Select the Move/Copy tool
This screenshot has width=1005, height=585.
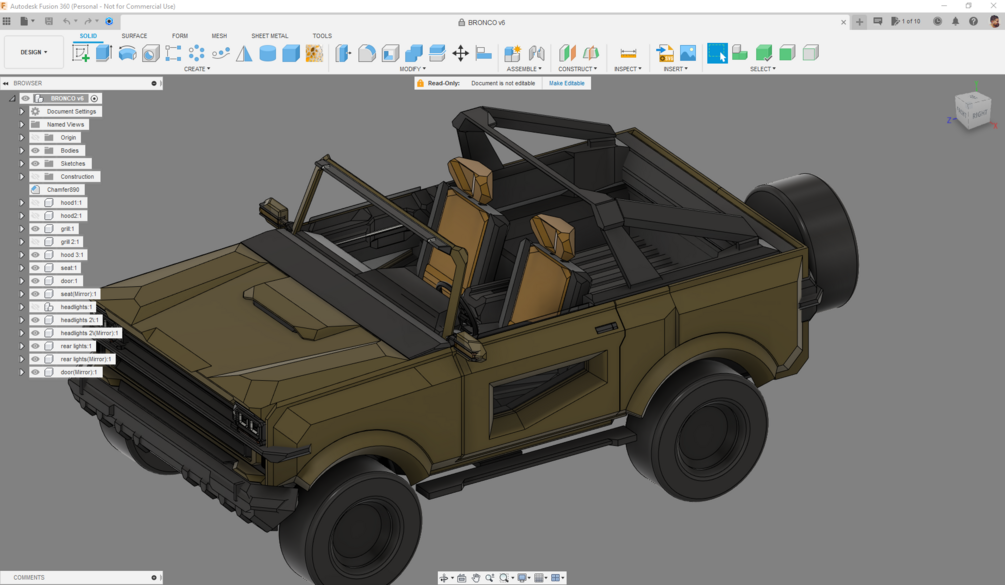pyautogui.click(x=460, y=53)
